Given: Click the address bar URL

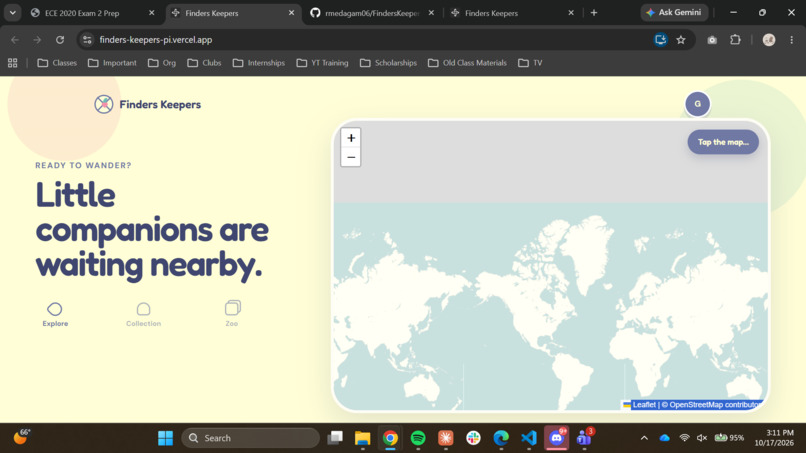Looking at the screenshot, I should coord(156,40).
